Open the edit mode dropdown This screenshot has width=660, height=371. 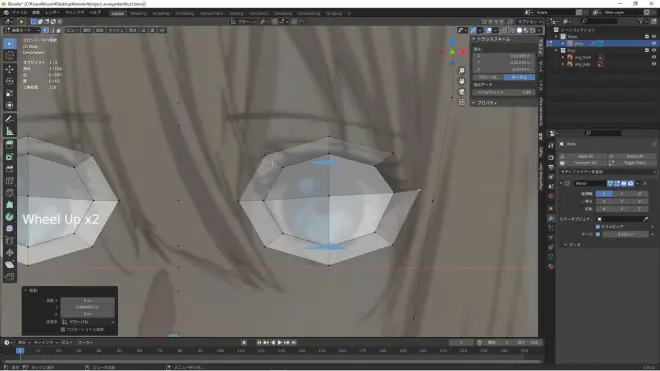[21, 30]
